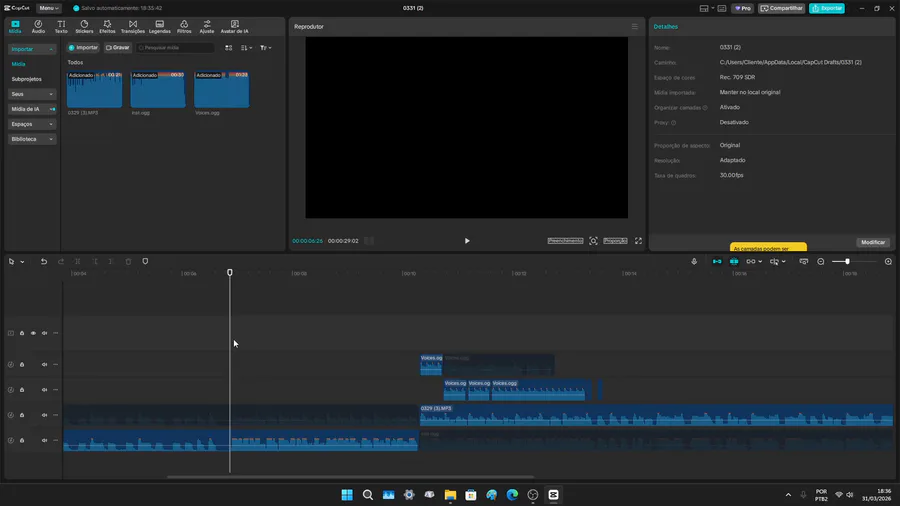Toggle lock on the second track

22,364
